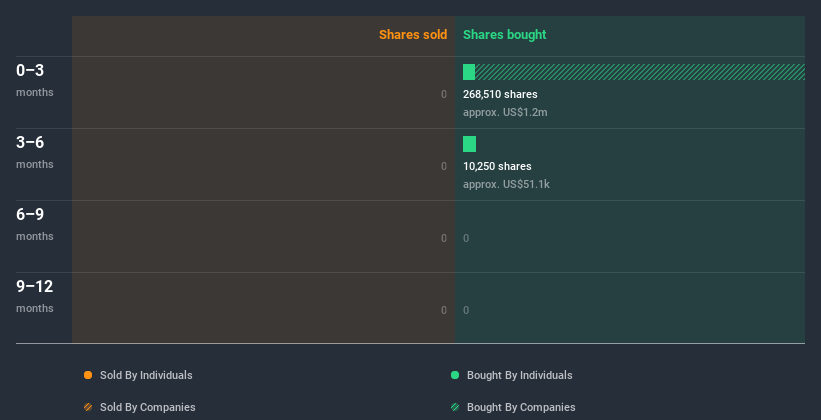Click the striped Sold By Companies legend icon
Image resolution: width=821 pixels, height=420 pixels.
coord(88,407)
